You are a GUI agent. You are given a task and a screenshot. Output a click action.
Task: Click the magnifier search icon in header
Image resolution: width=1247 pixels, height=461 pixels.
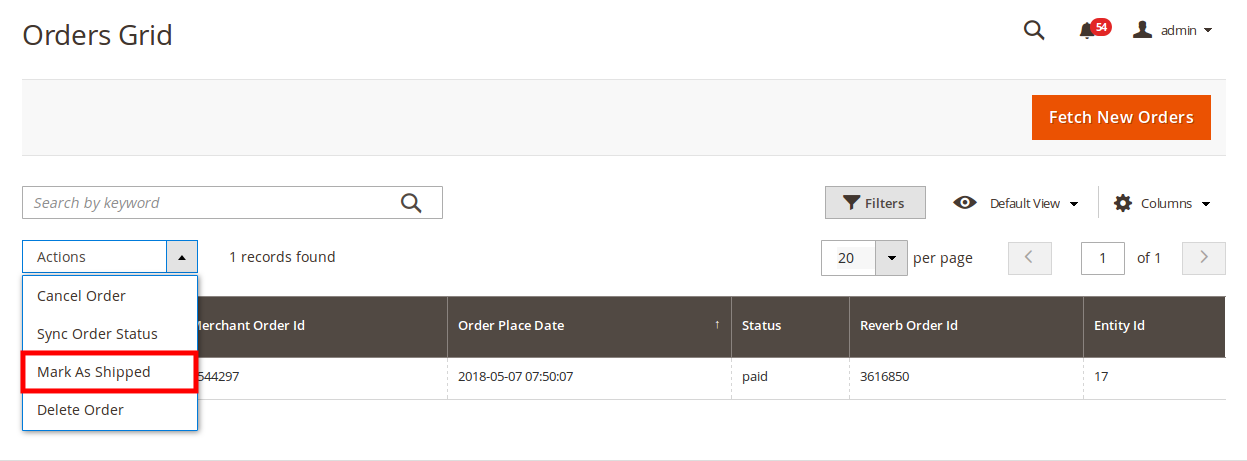(x=1034, y=30)
